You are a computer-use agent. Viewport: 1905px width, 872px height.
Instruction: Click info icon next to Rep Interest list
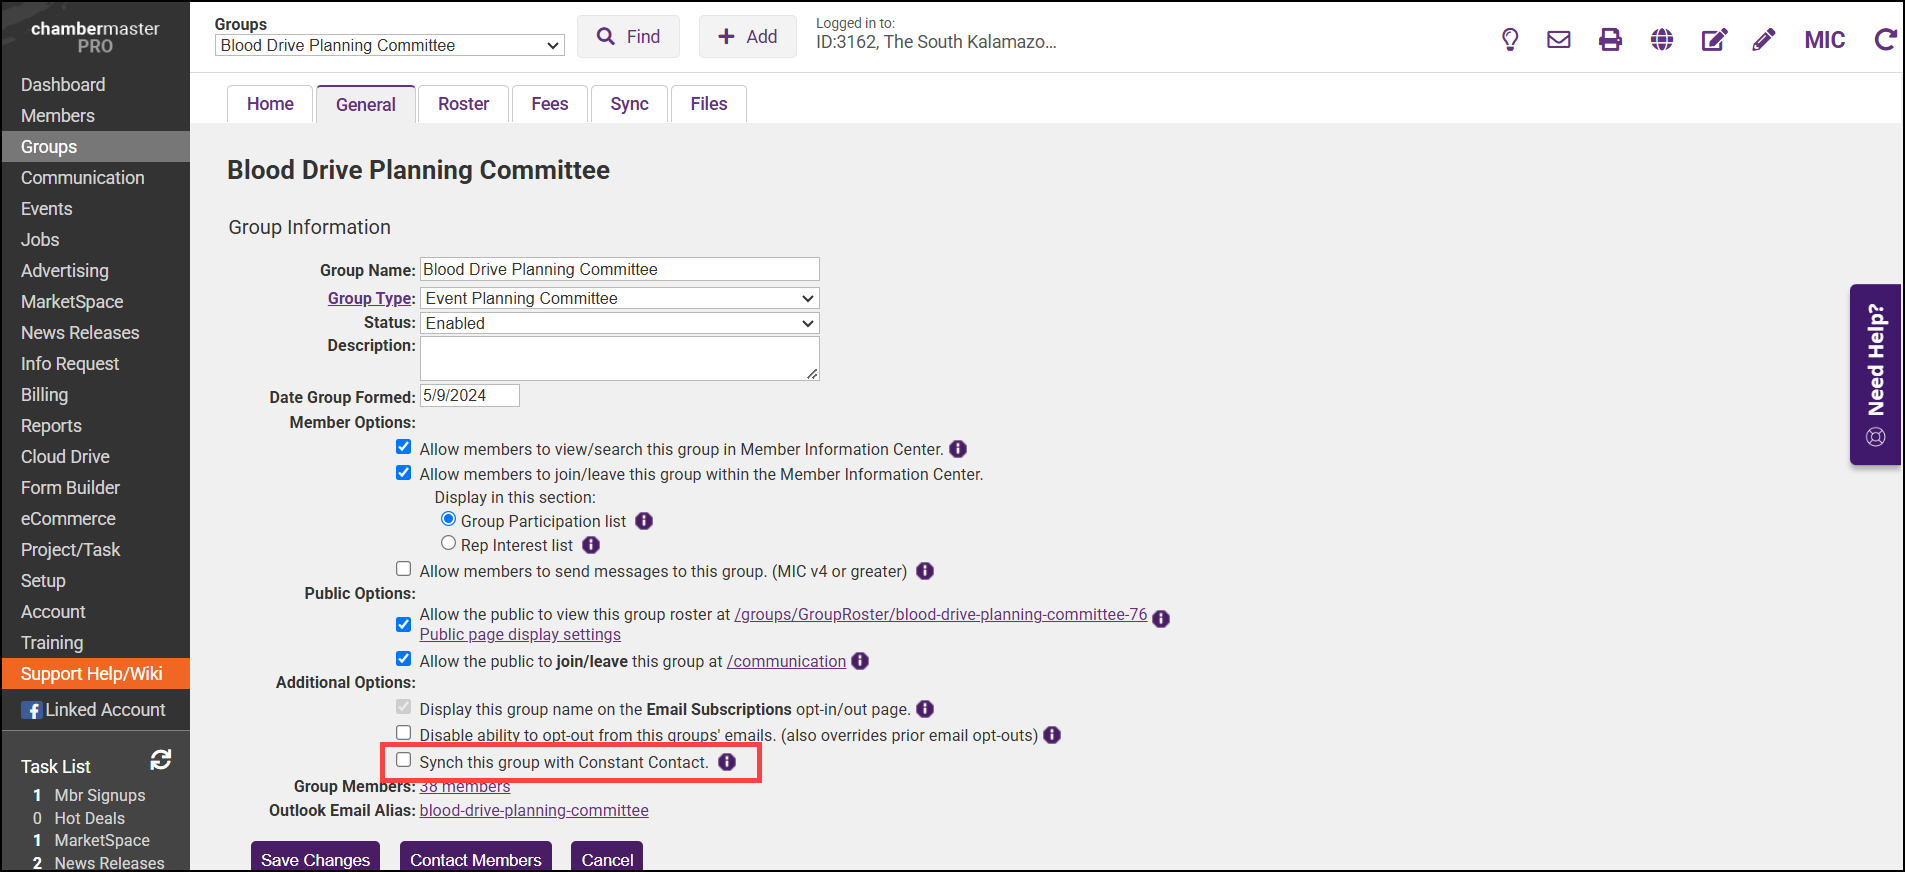tap(591, 545)
